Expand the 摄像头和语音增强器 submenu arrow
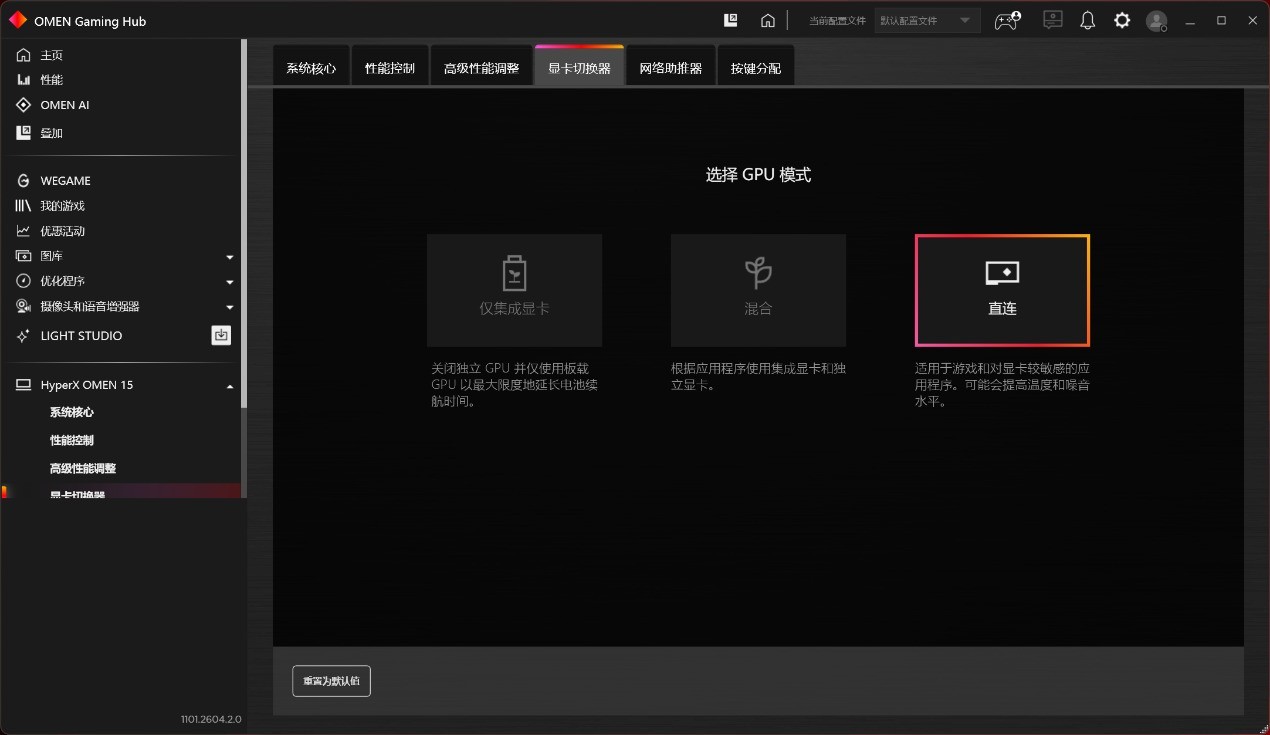The image size is (1270, 735). (230, 307)
